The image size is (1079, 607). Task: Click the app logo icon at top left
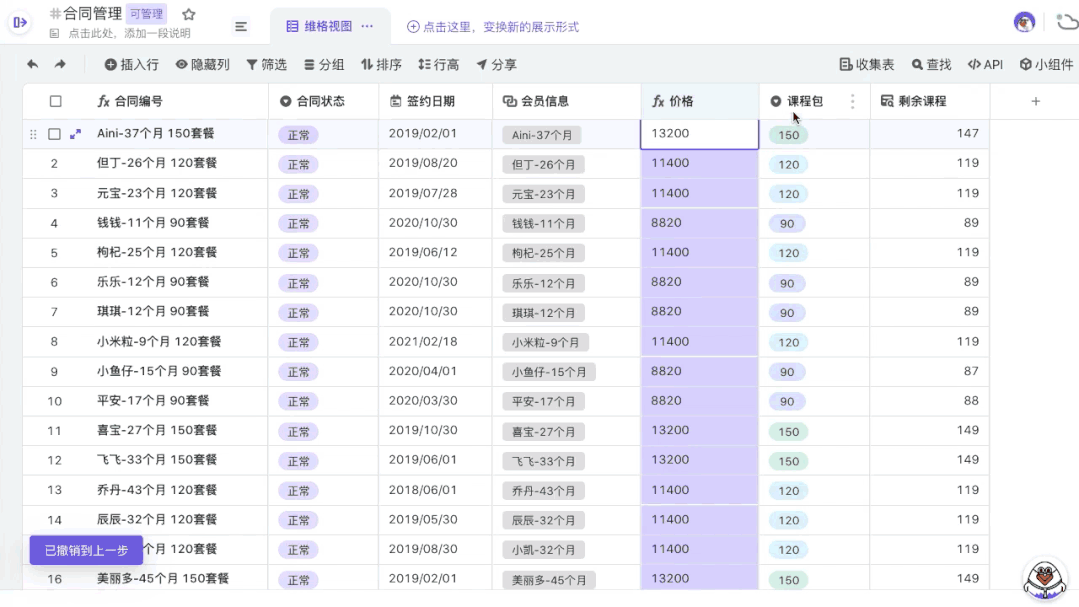coord(19,21)
